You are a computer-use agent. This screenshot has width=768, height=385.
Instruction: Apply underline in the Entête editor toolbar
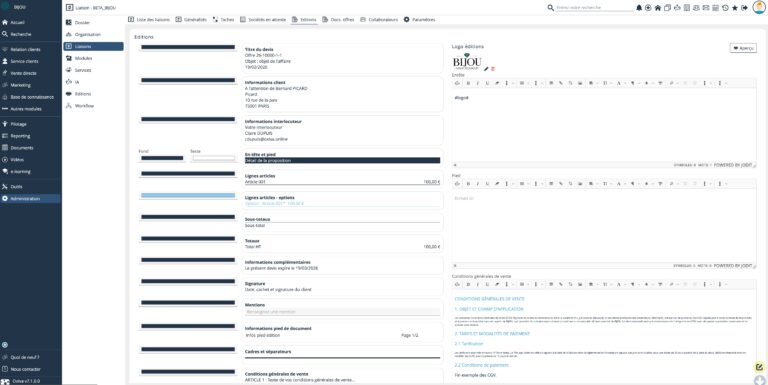487,83
